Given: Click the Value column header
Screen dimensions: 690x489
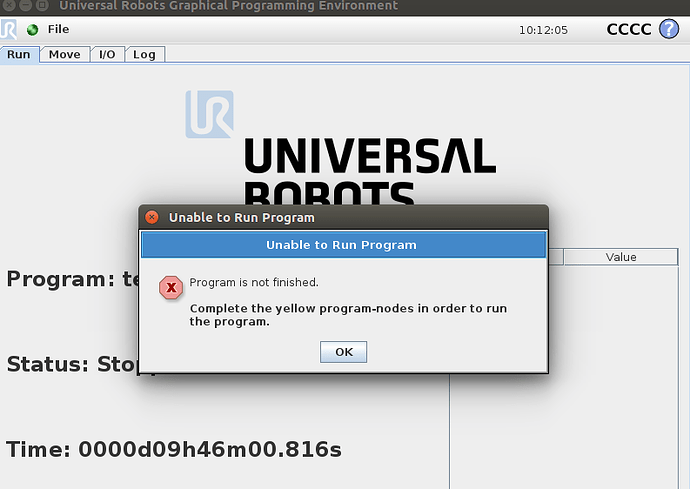Looking at the screenshot, I should pyautogui.click(x=620, y=257).
